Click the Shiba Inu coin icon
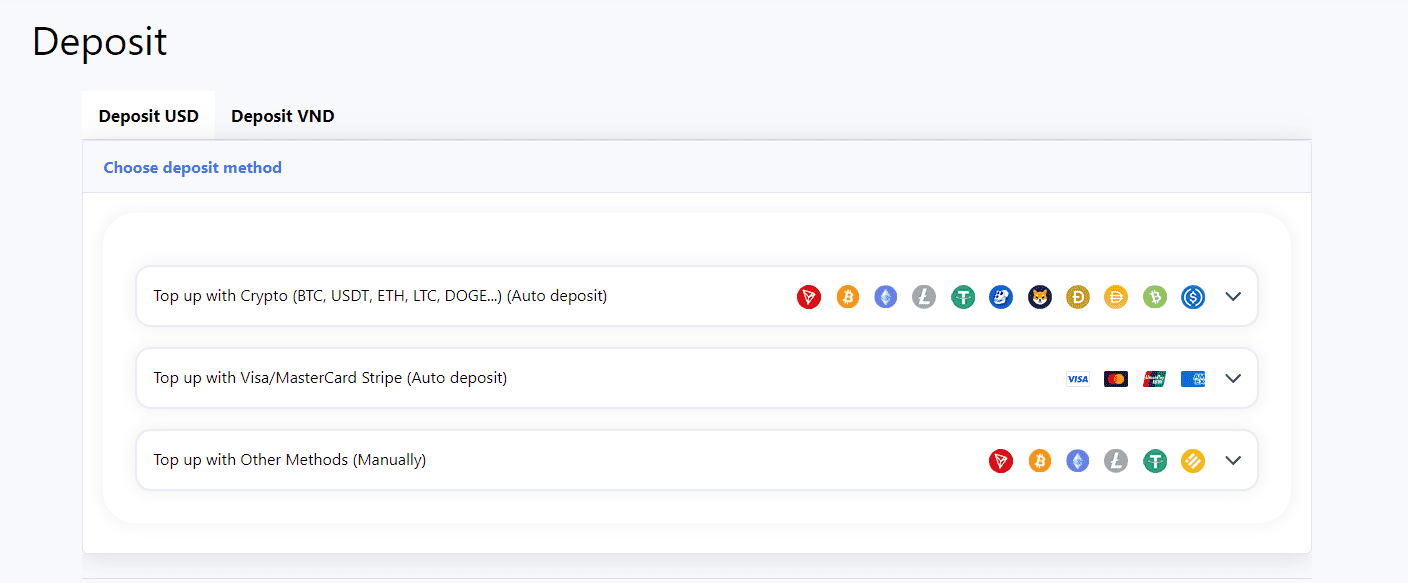The width and height of the screenshot is (1408, 583). pyautogui.click(x=1040, y=297)
